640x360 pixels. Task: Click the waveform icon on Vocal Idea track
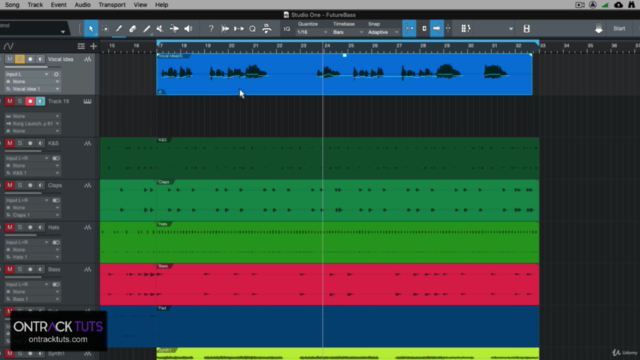pos(88,60)
